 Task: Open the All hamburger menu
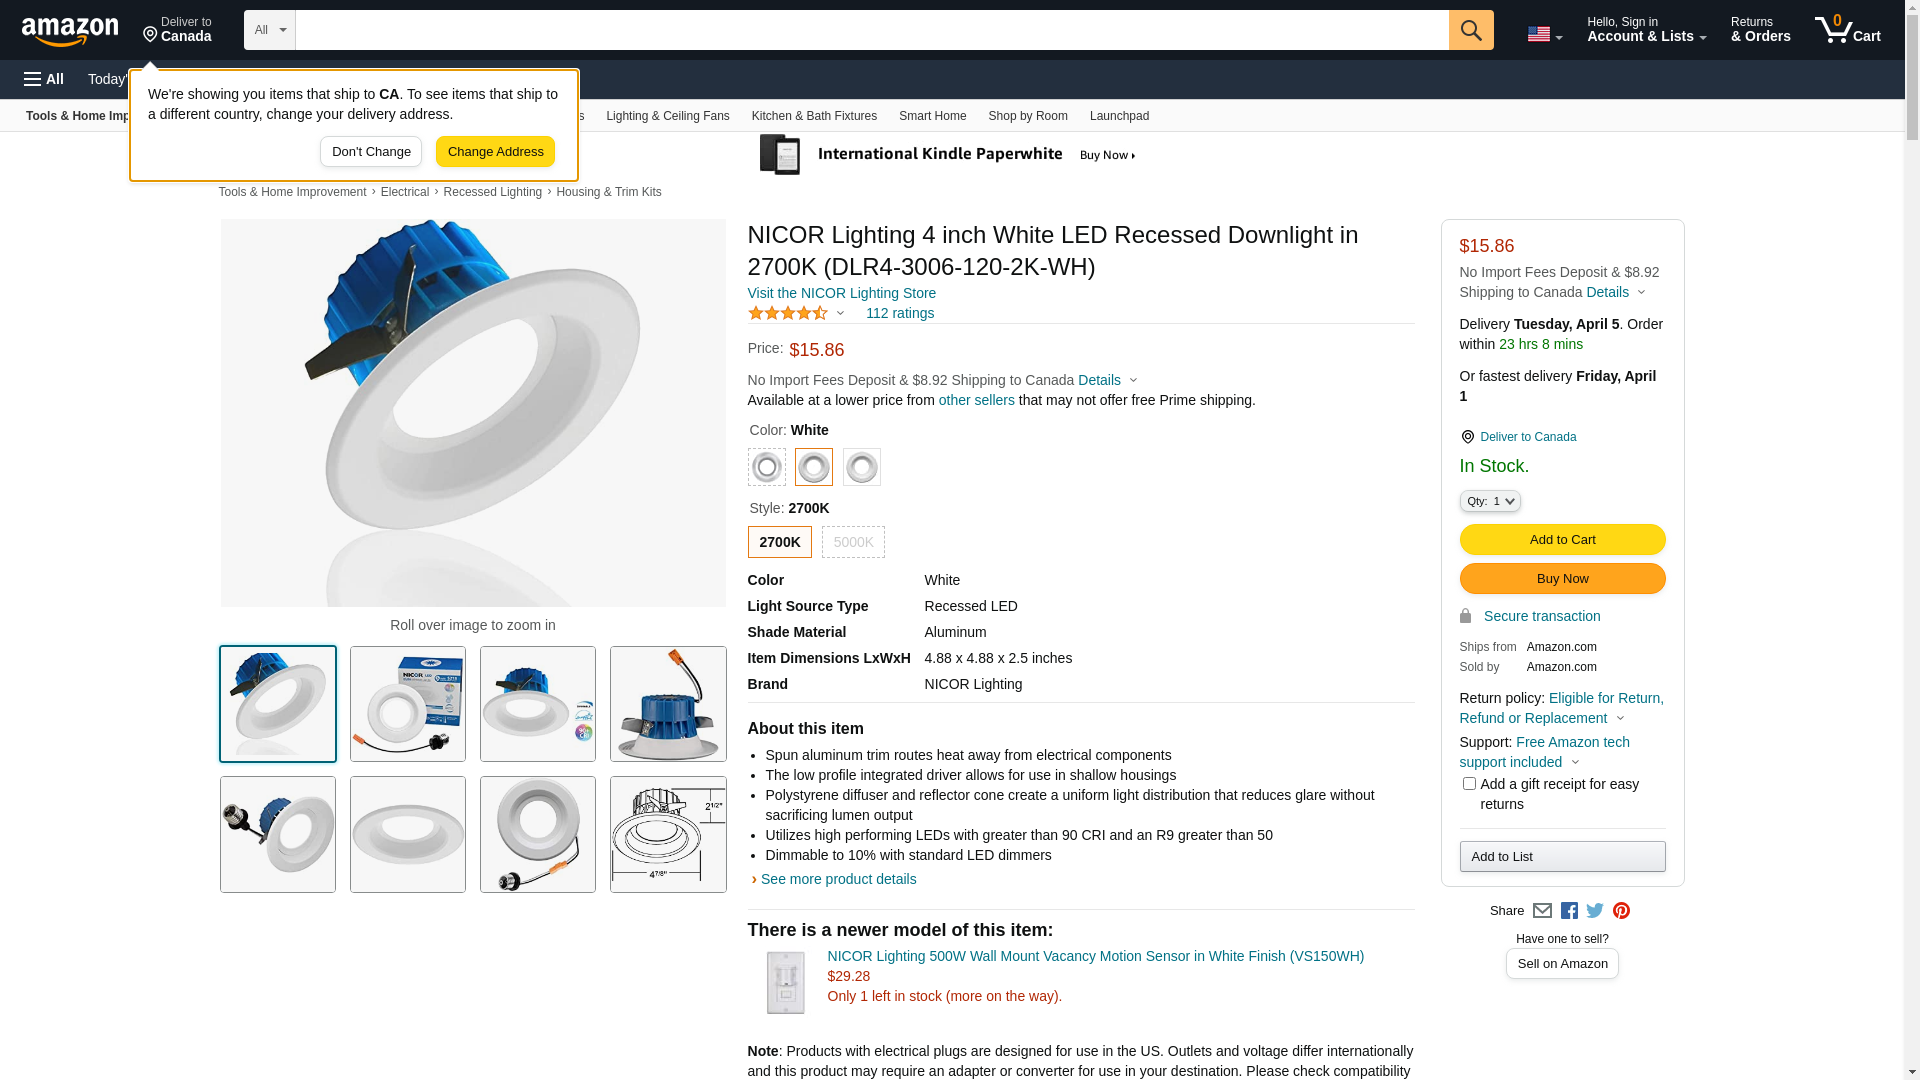pos(44,79)
